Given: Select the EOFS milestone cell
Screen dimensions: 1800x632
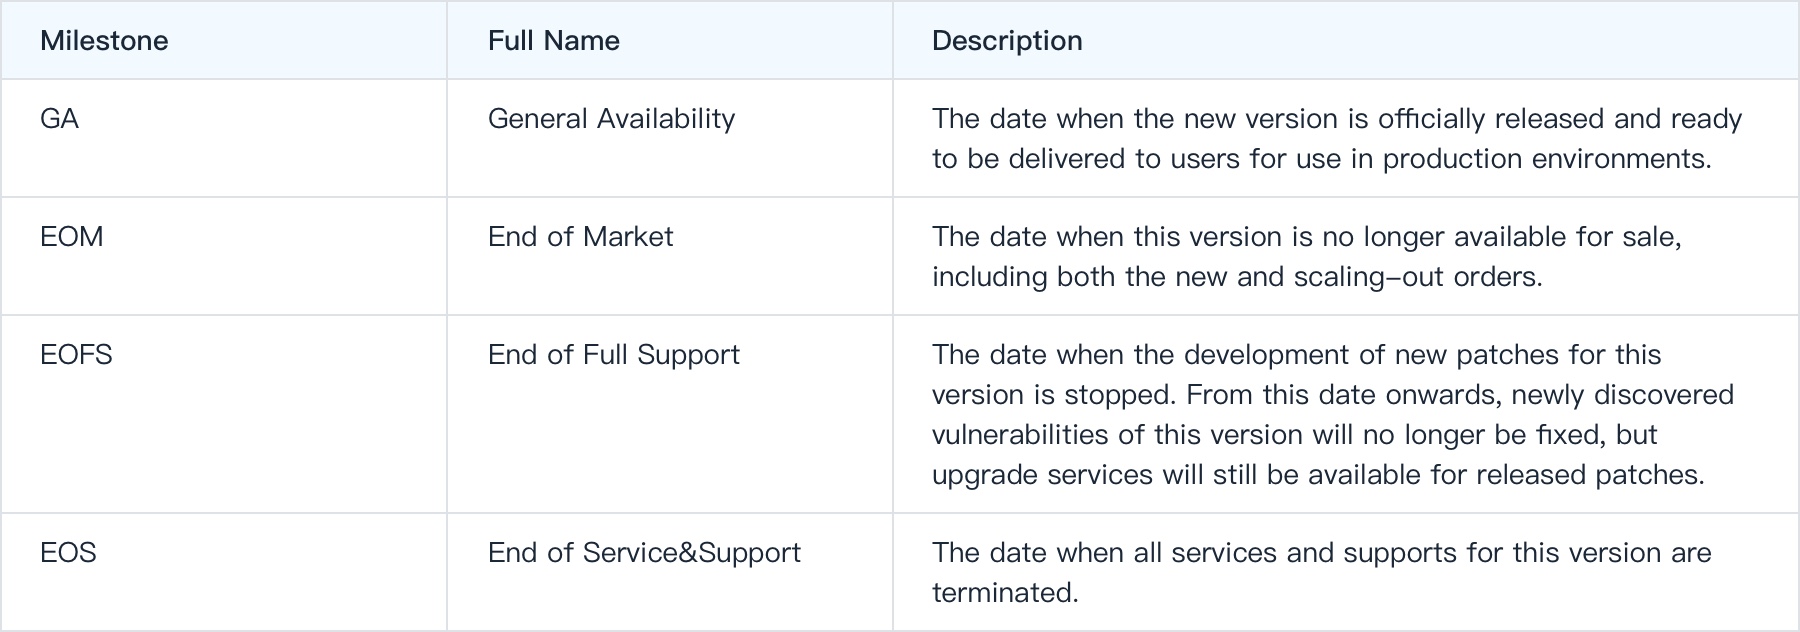Looking at the screenshot, I should [223, 414].
